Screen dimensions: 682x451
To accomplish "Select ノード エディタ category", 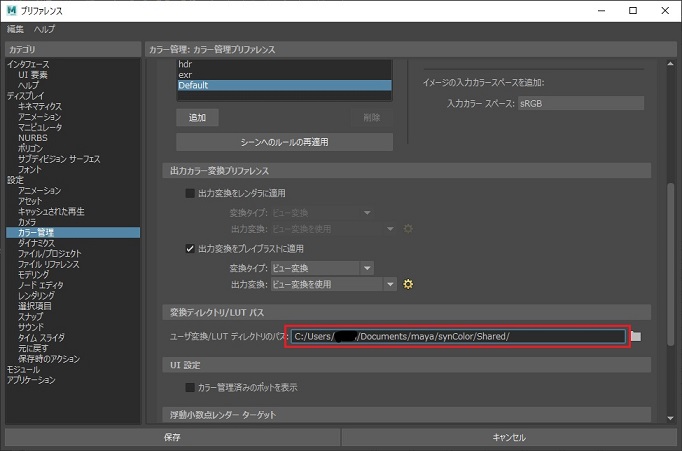I will (41, 285).
